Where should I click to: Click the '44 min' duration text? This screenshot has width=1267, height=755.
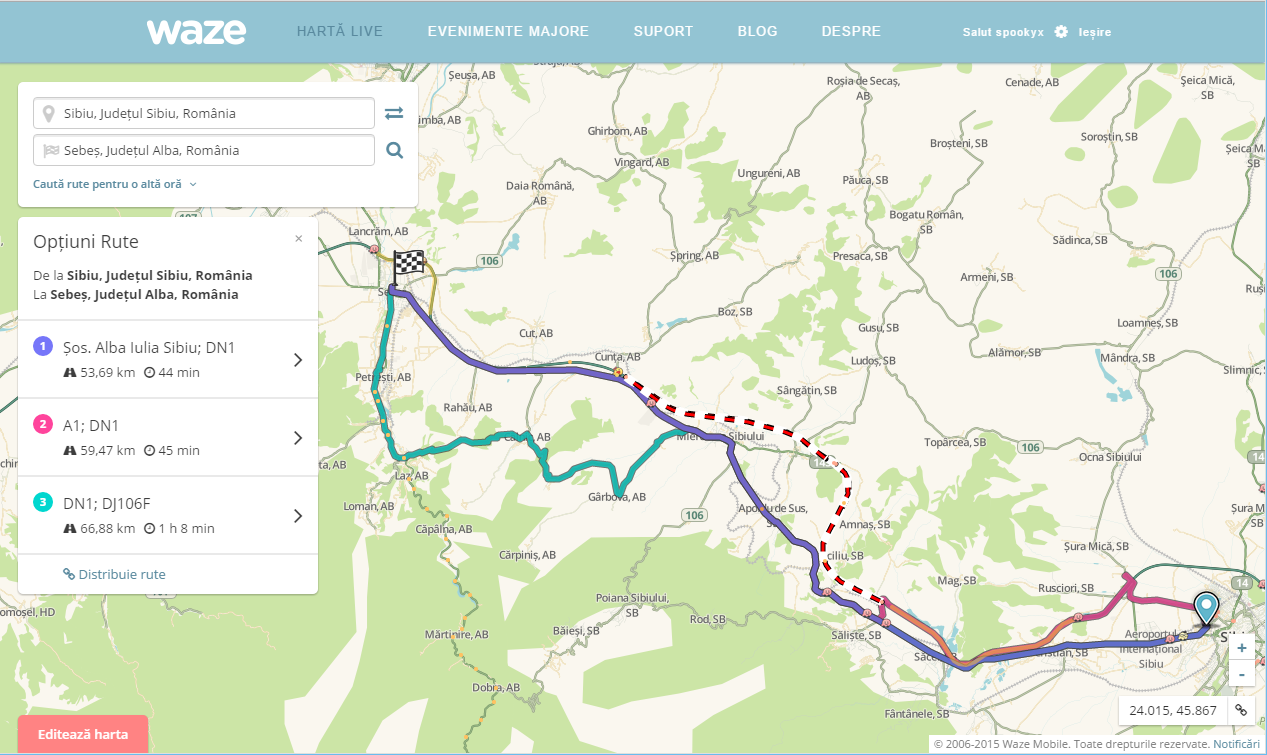[179, 372]
